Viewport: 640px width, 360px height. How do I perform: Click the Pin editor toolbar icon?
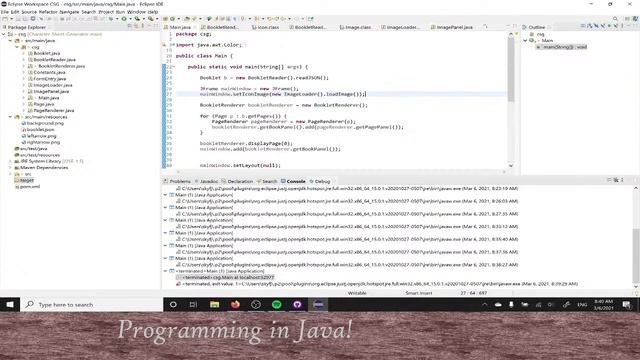(x=311, y=19)
